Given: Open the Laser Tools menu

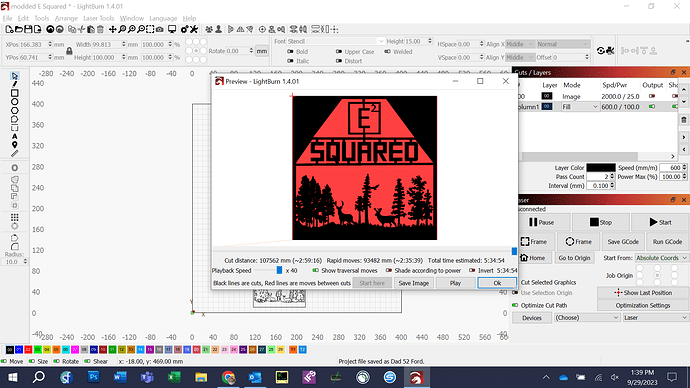Looking at the screenshot, I should point(99,18).
